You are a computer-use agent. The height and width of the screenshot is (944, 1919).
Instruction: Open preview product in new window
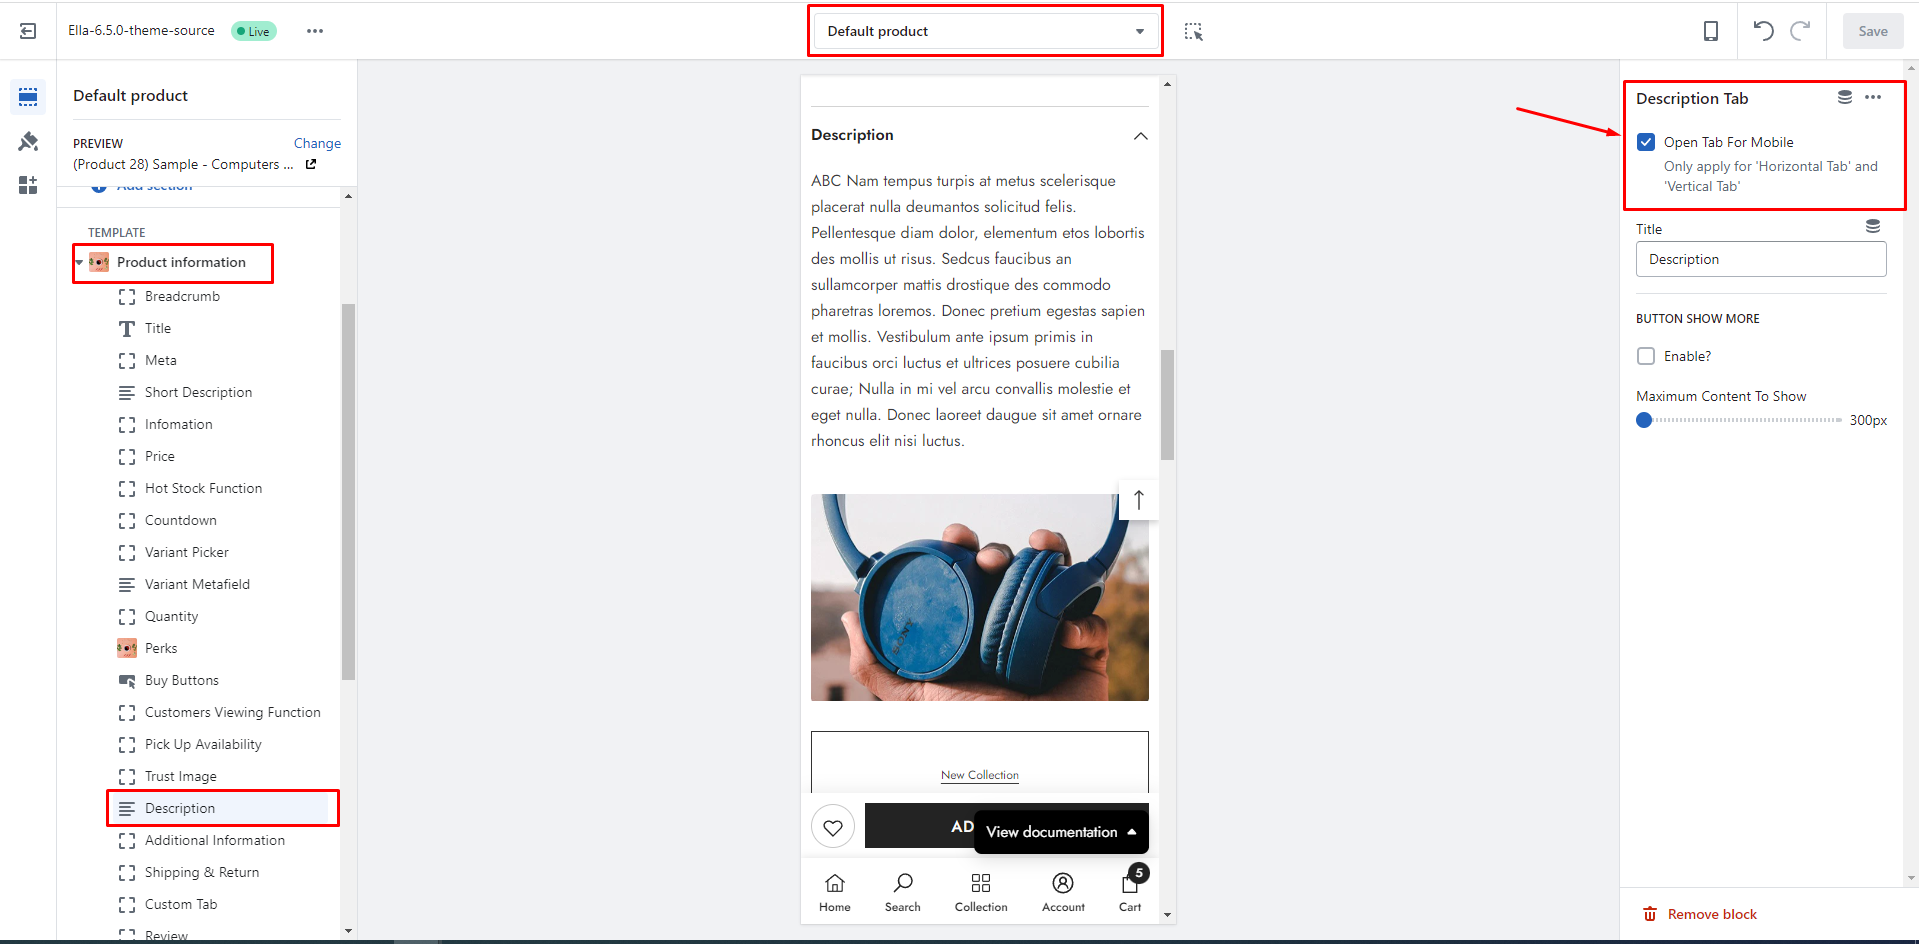coord(311,164)
